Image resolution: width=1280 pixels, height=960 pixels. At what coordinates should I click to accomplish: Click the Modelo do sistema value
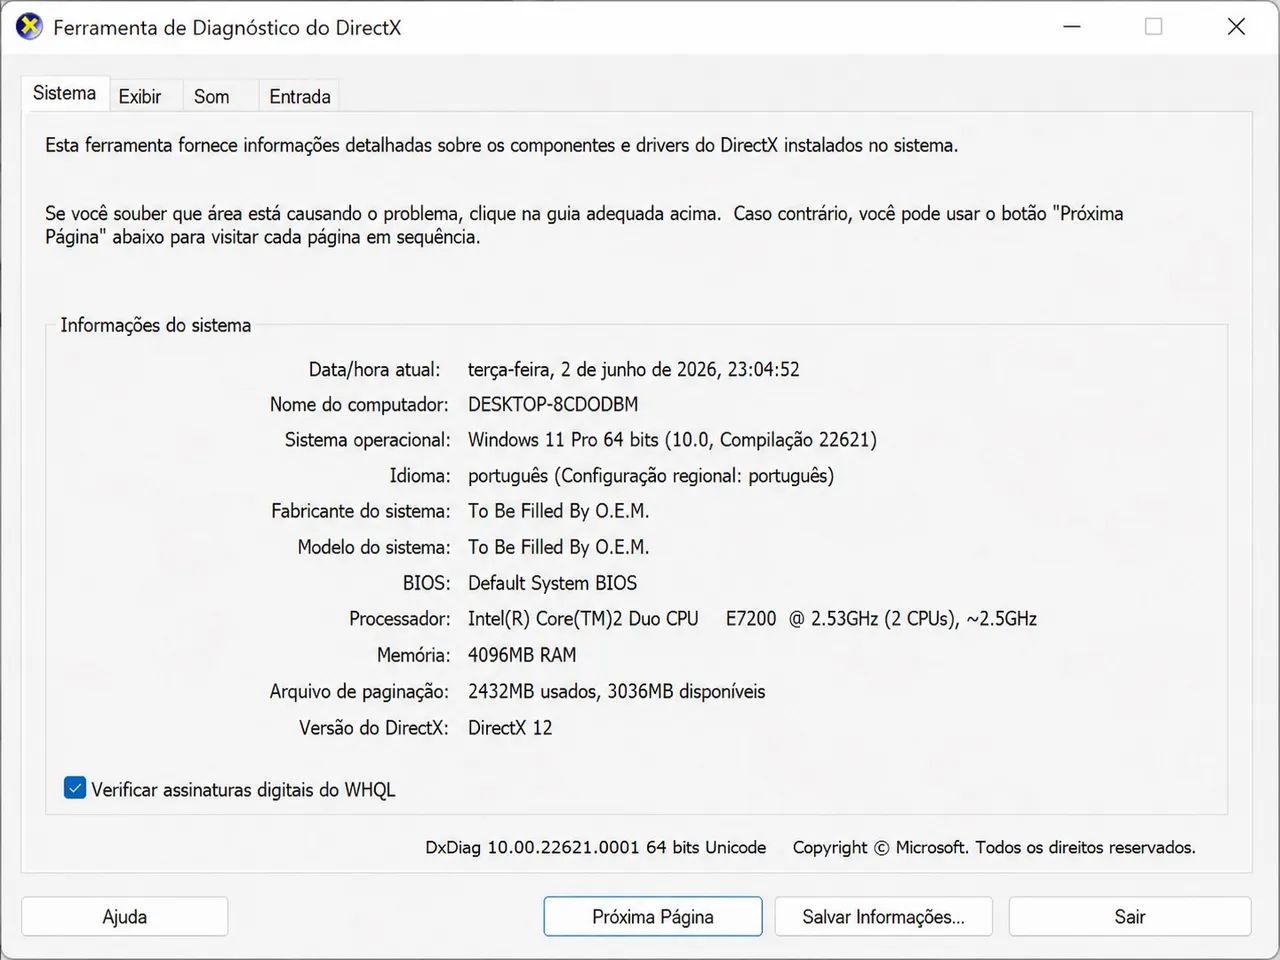click(559, 547)
